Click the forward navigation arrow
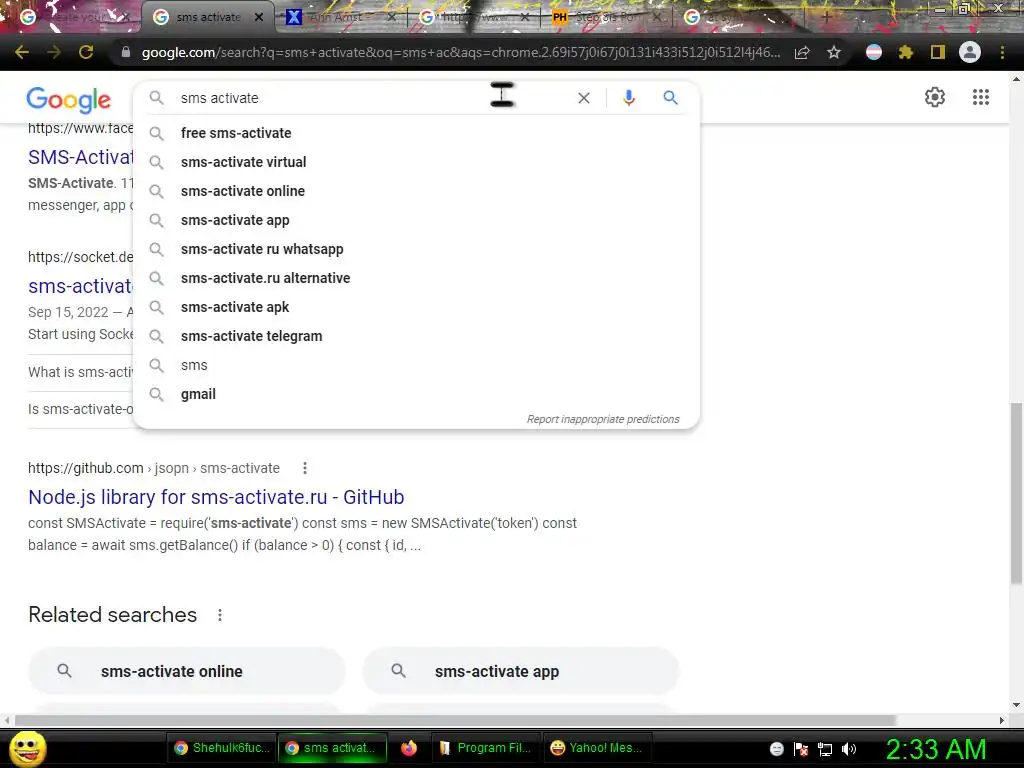This screenshot has height=768, width=1024. 54,52
